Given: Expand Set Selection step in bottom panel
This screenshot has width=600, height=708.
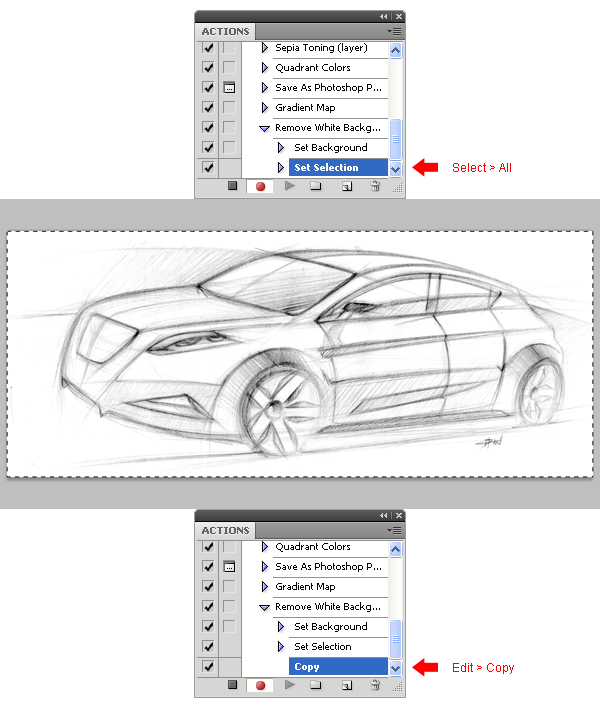Looking at the screenshot, I should (280, 647).
